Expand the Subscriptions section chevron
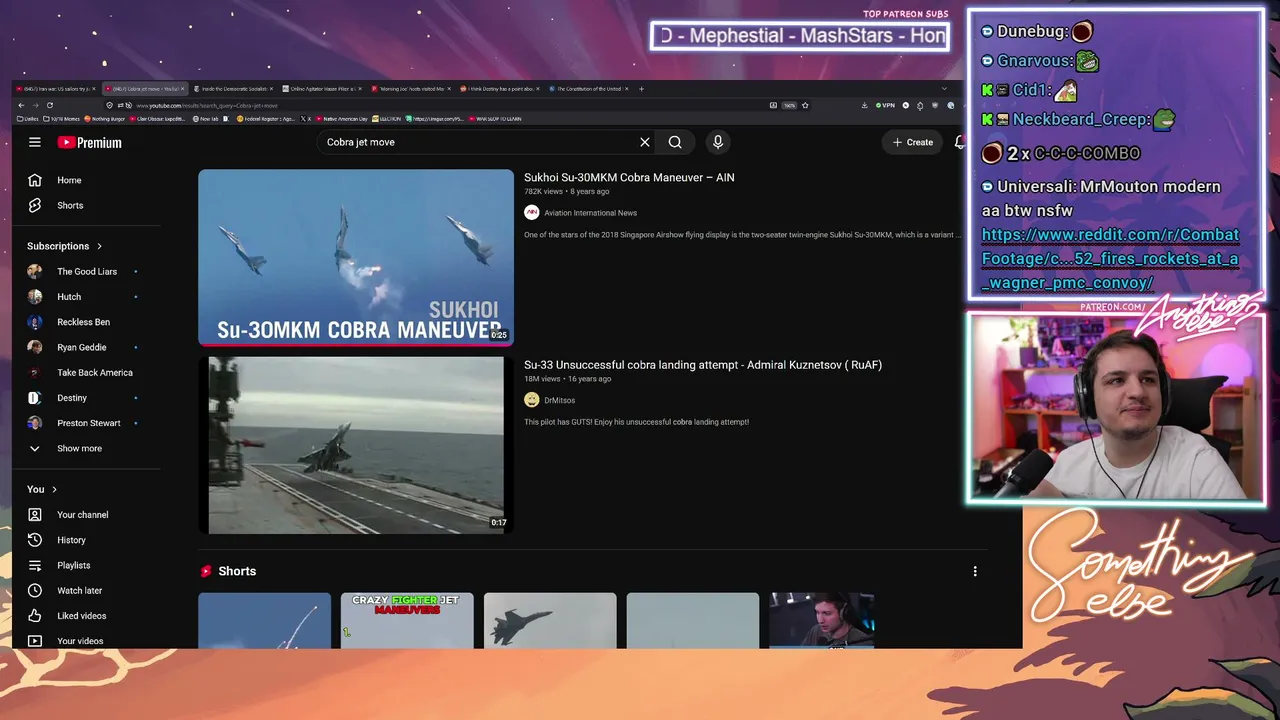Screen dimensions: 1280x720 (x=99, y=246)
